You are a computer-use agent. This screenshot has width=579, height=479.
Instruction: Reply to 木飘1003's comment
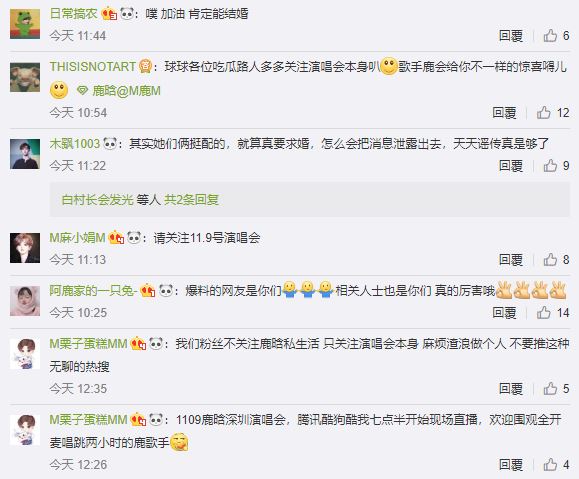pyautogui.click(x=511, y=165)
